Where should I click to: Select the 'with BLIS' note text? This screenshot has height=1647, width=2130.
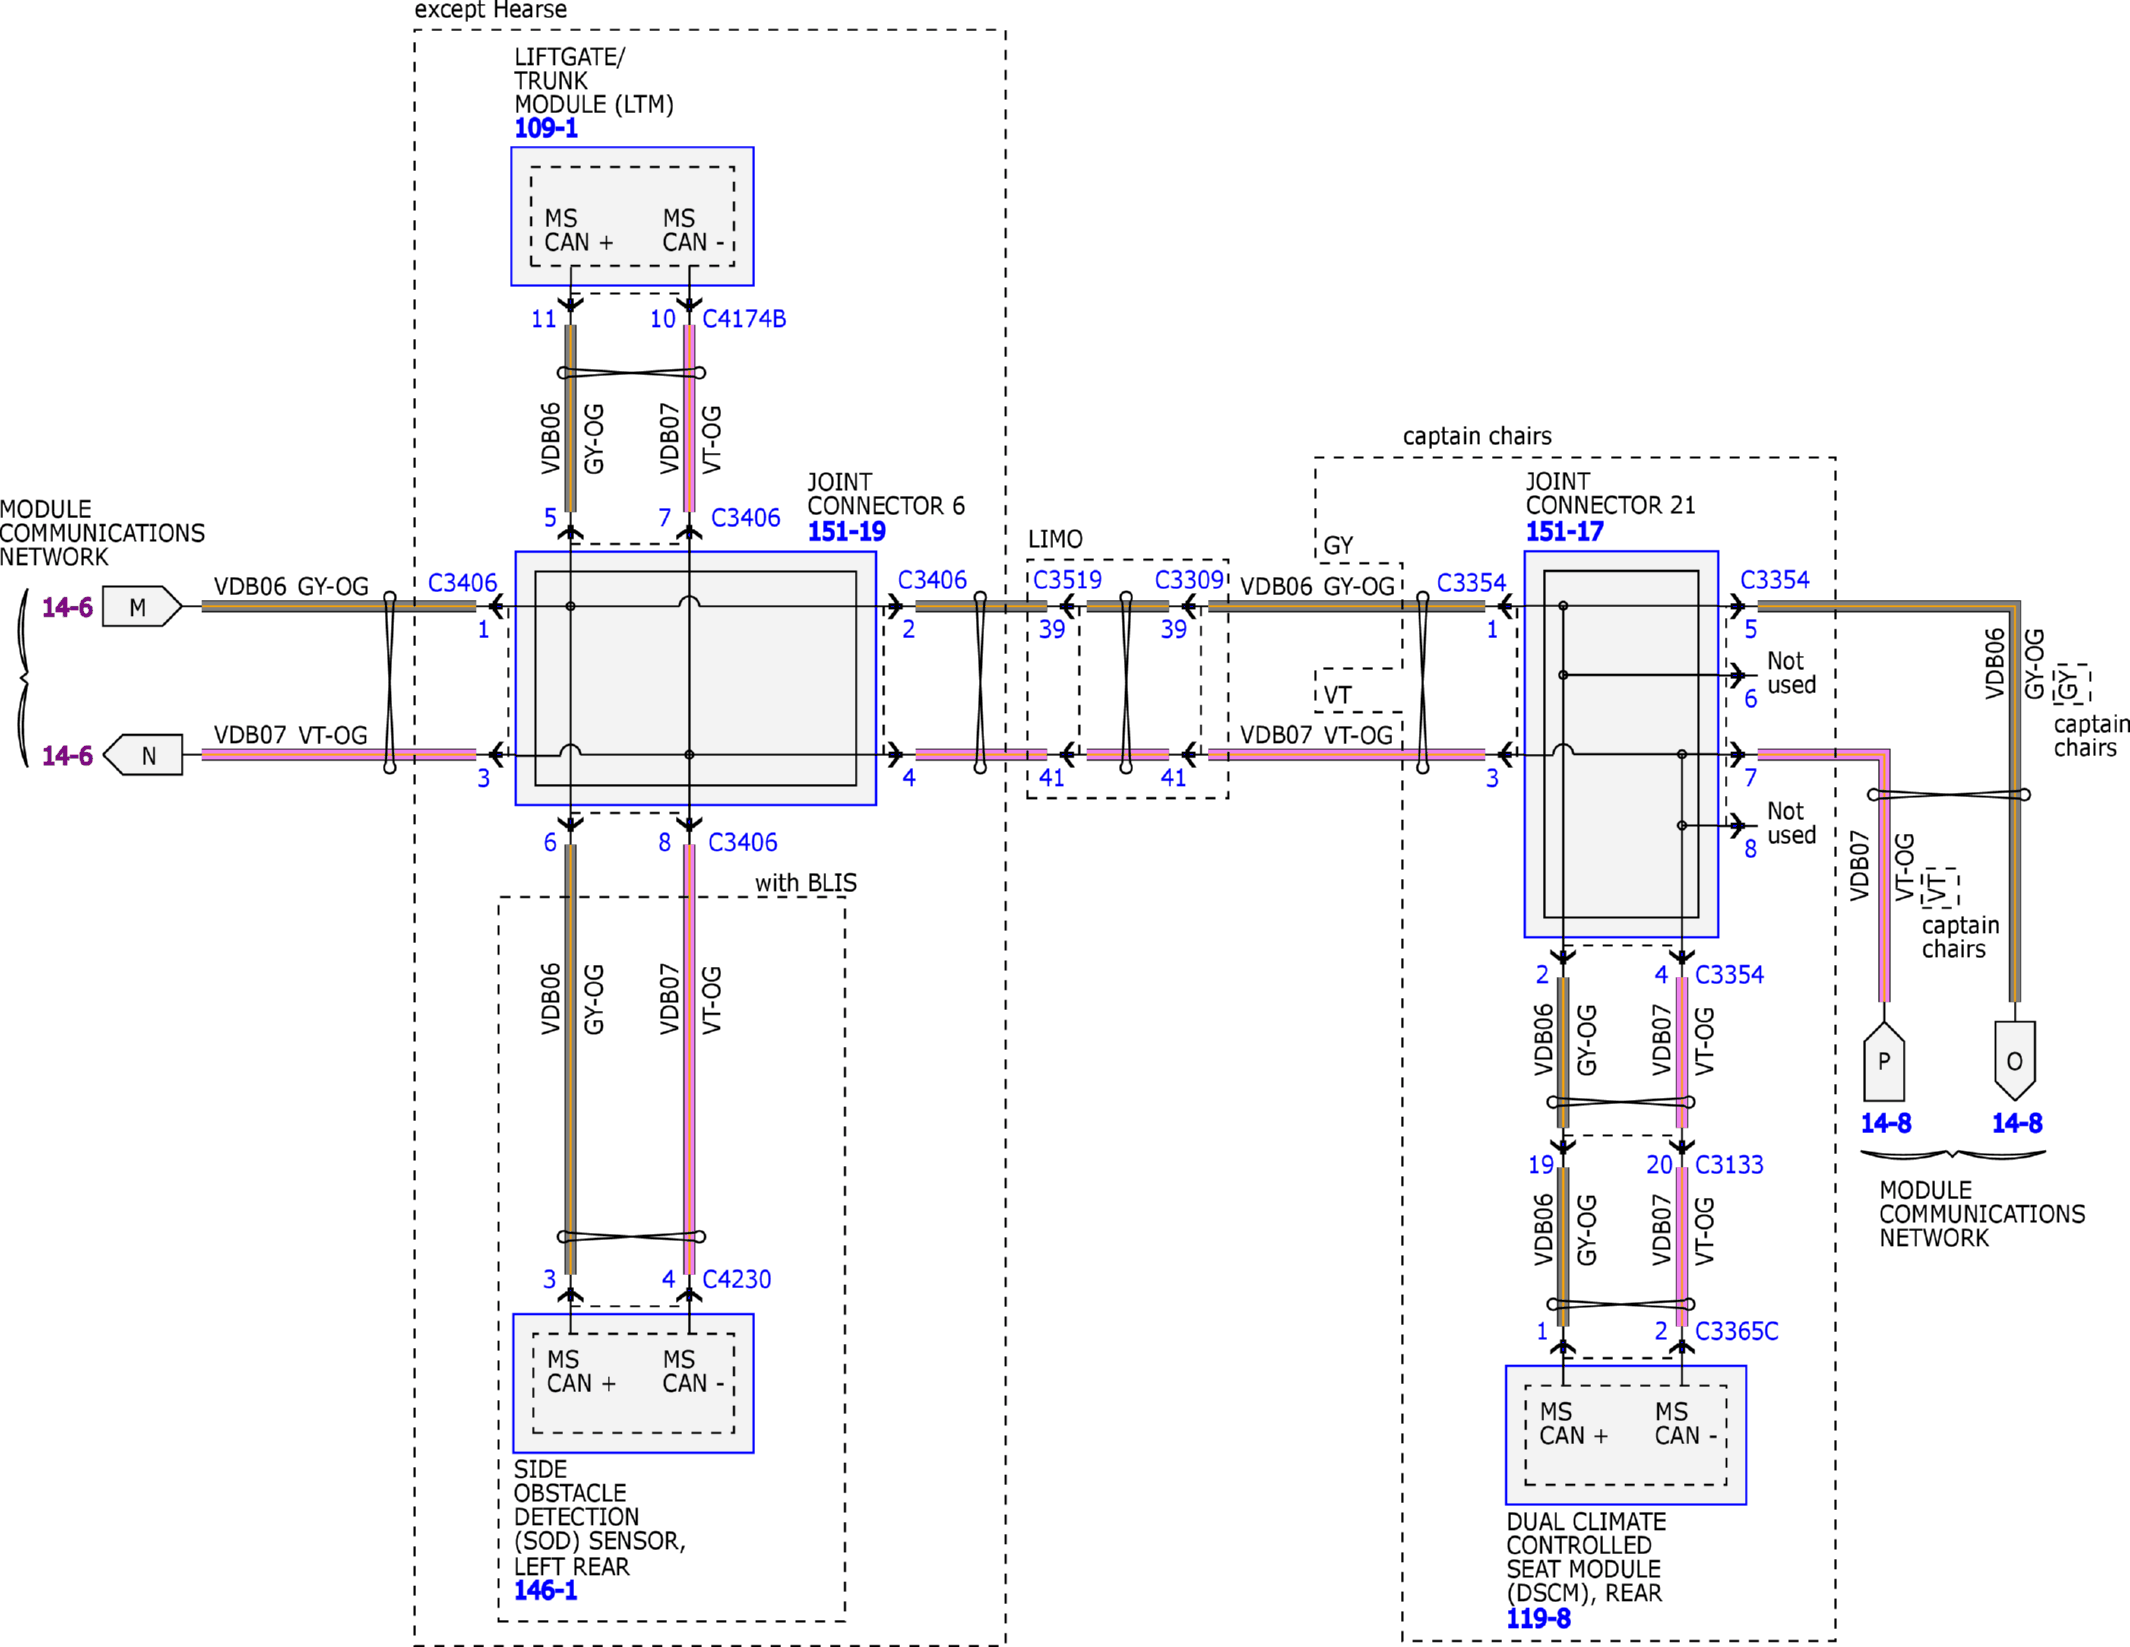(806, 883)
